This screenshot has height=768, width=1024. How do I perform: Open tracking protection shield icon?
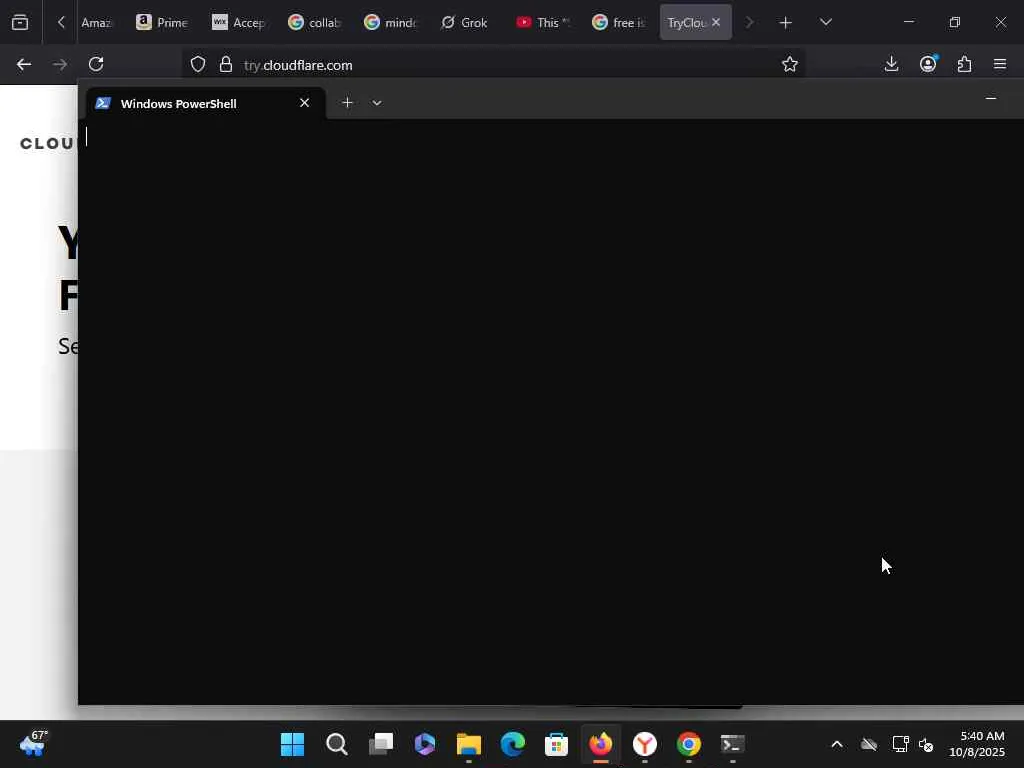(198, 64)
